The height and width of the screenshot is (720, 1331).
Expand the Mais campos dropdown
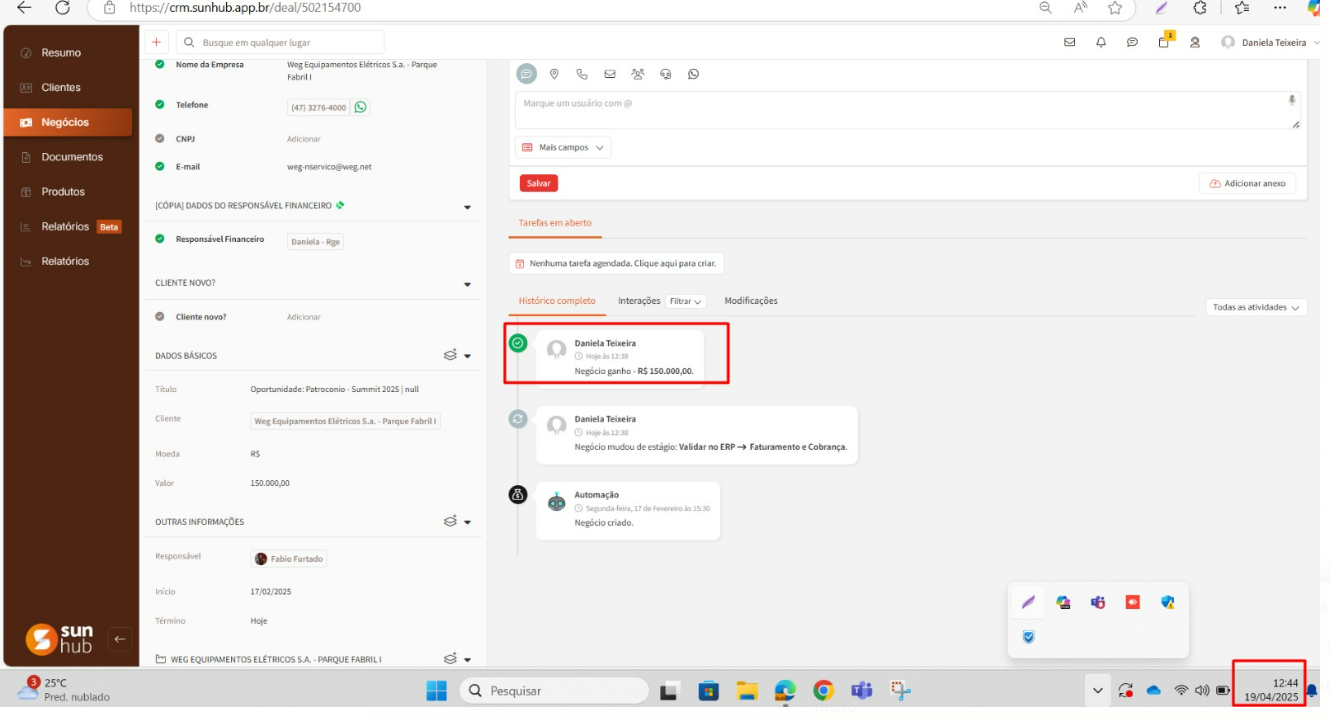click(563, 147)
